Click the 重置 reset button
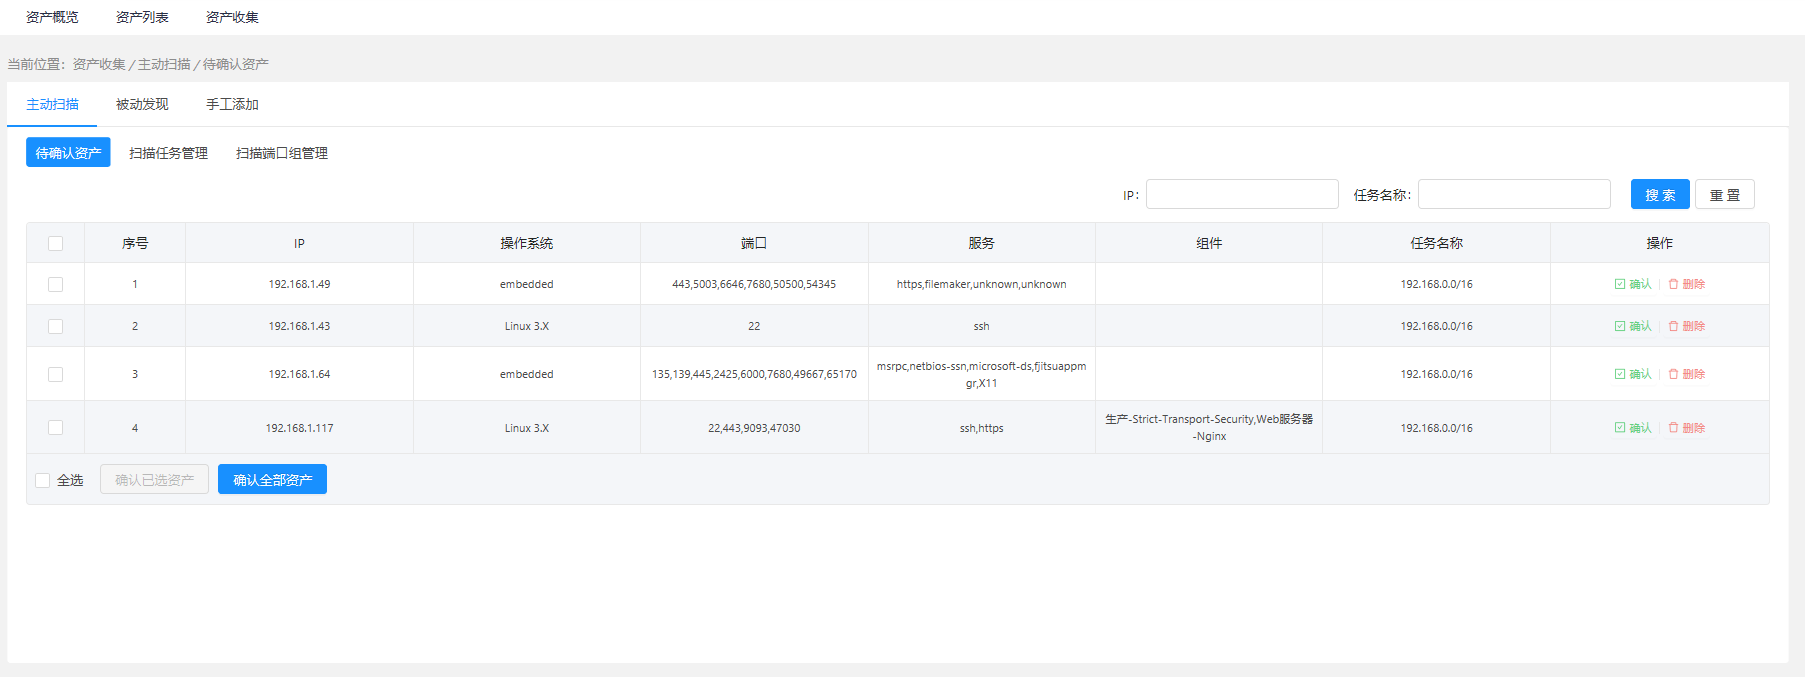The image size is (1805, 677). (1724, 194)
